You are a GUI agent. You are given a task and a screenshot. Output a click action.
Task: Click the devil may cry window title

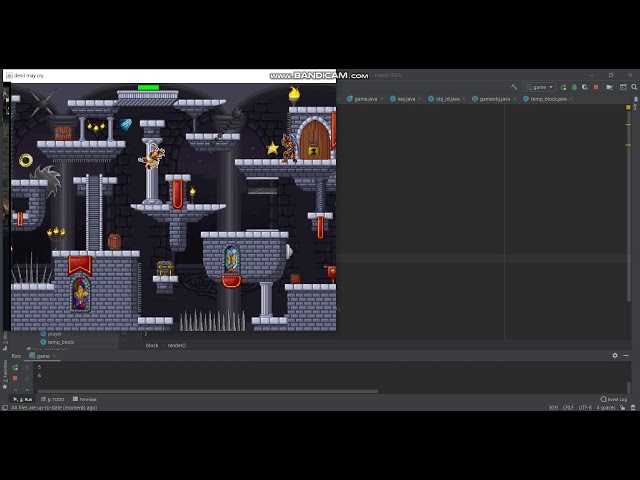click(29, 76)
